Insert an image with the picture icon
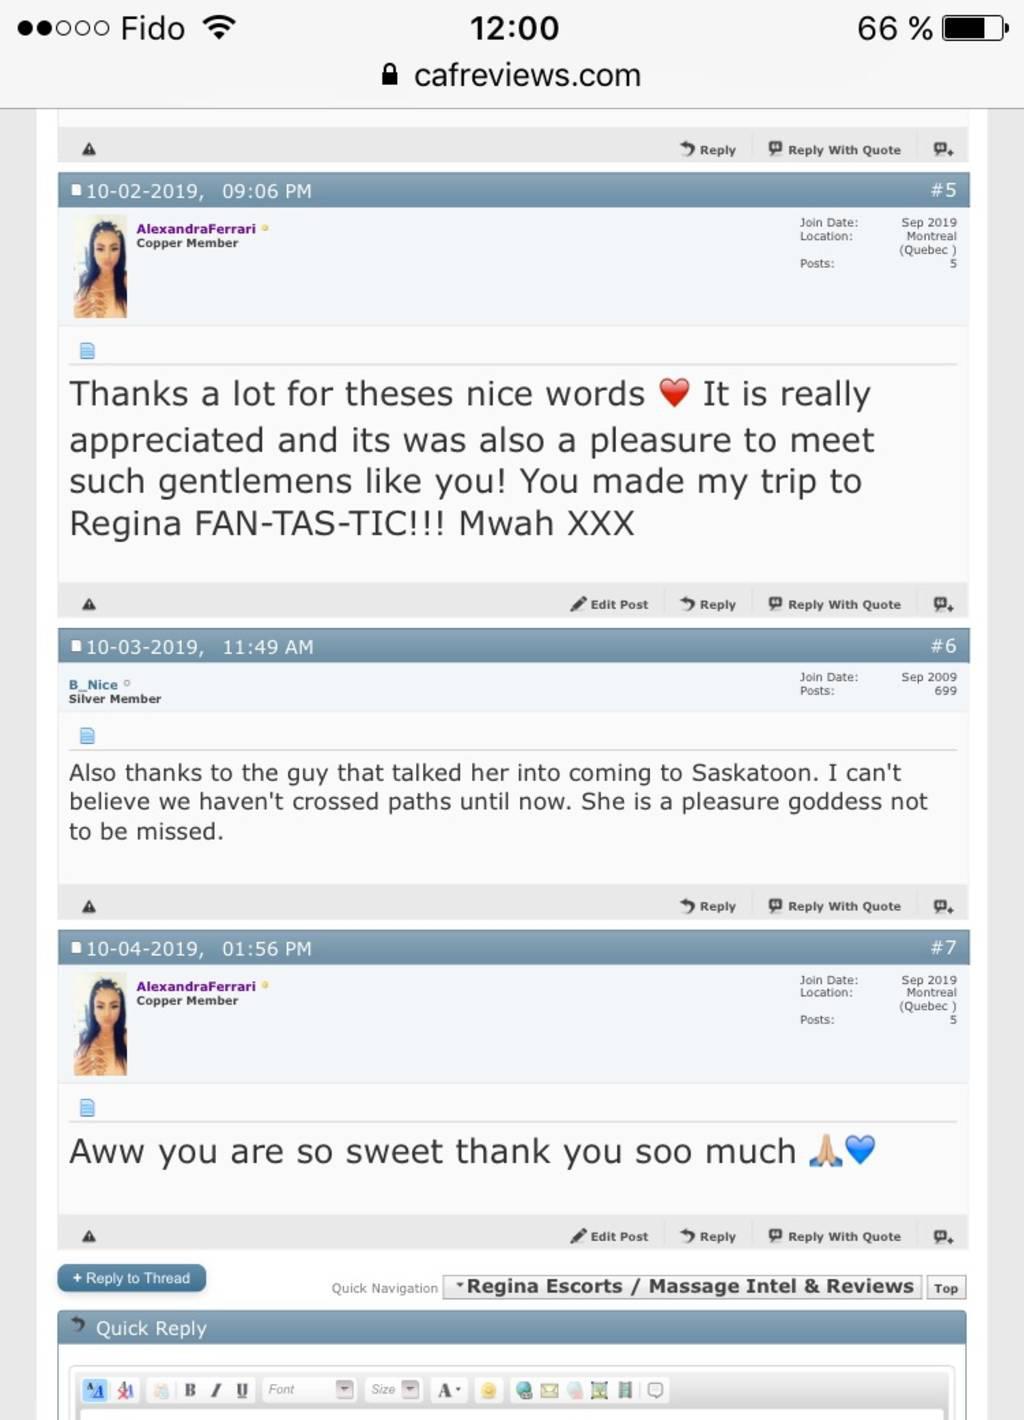The height and width of the screenshot is (1420, 1024). pyautogui.click(x=599, y=1390)
